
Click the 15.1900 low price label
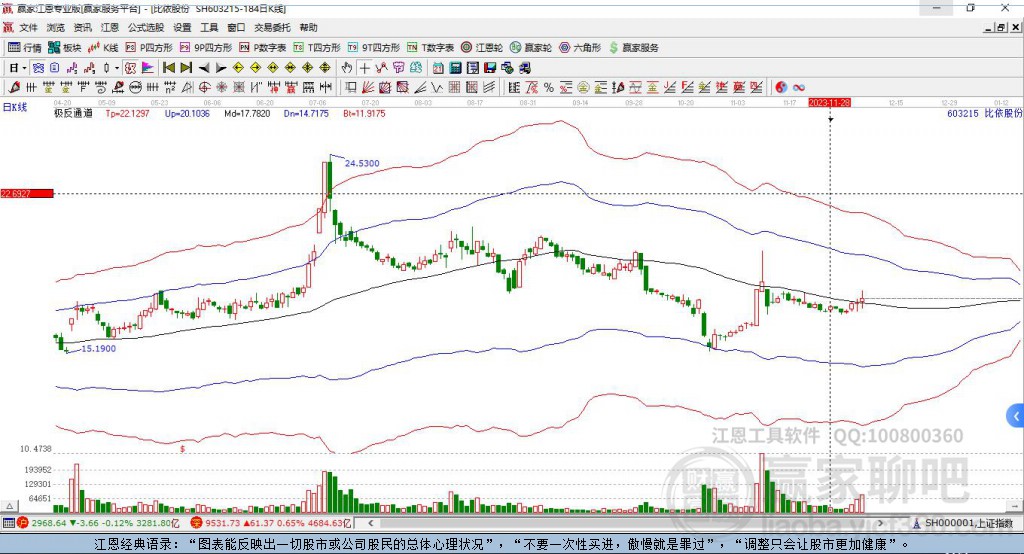[x=99, y=349]
